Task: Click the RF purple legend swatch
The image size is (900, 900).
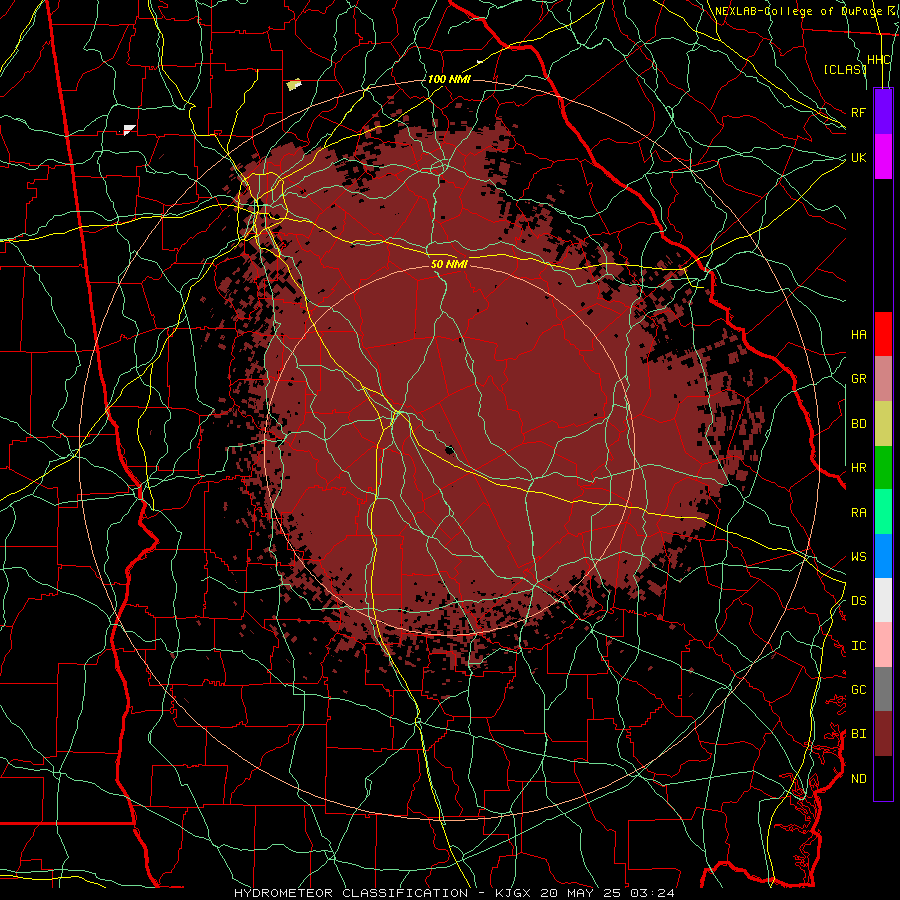Action: [x=883, y=112]
